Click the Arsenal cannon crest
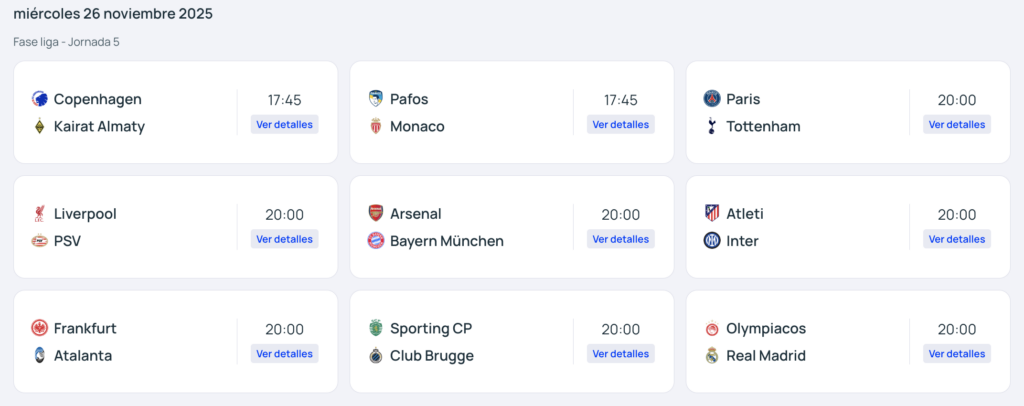Viewport: 1024px width, 406px height. [x=376, y=214]
